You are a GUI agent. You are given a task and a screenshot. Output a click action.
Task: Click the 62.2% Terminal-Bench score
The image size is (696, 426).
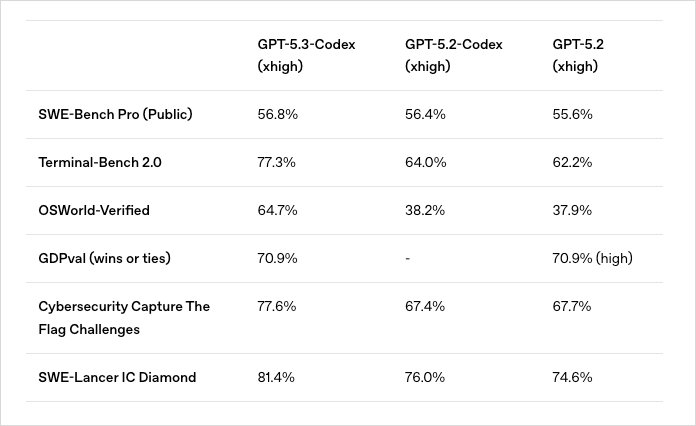(x=573, y=162)
